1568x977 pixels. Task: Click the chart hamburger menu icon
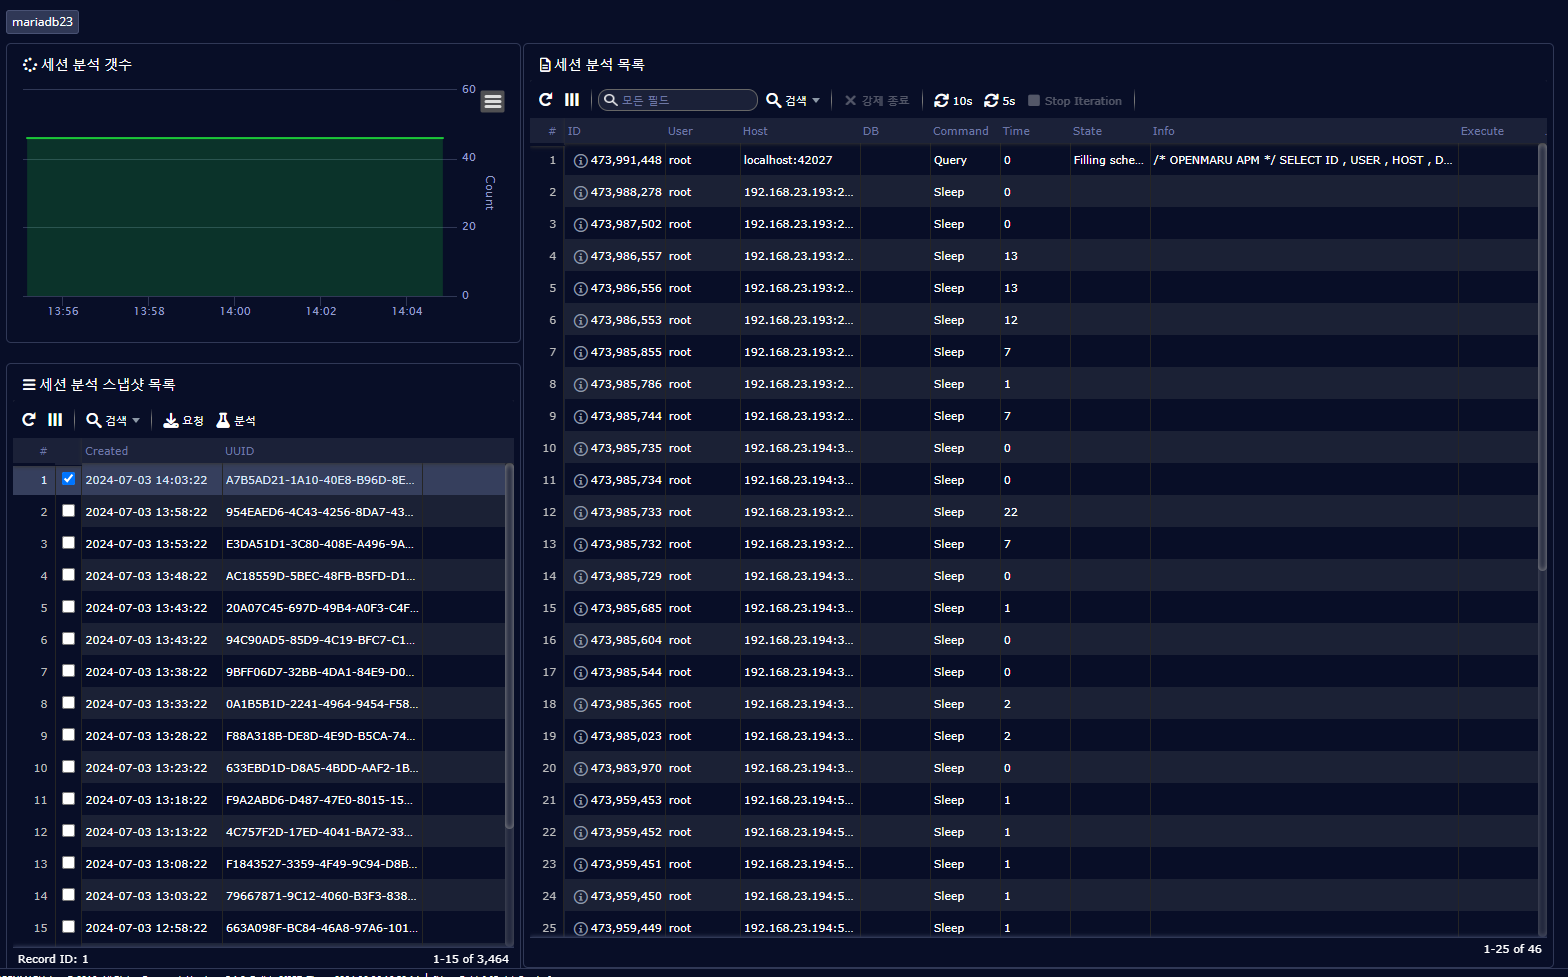[x=492, y=101]
